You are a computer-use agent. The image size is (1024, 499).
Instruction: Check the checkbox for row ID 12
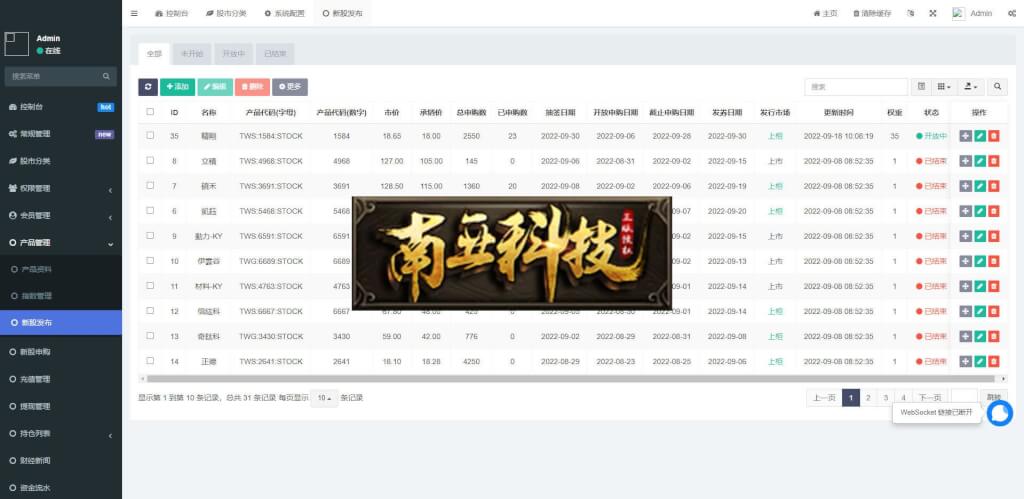[x=150, y=311]
